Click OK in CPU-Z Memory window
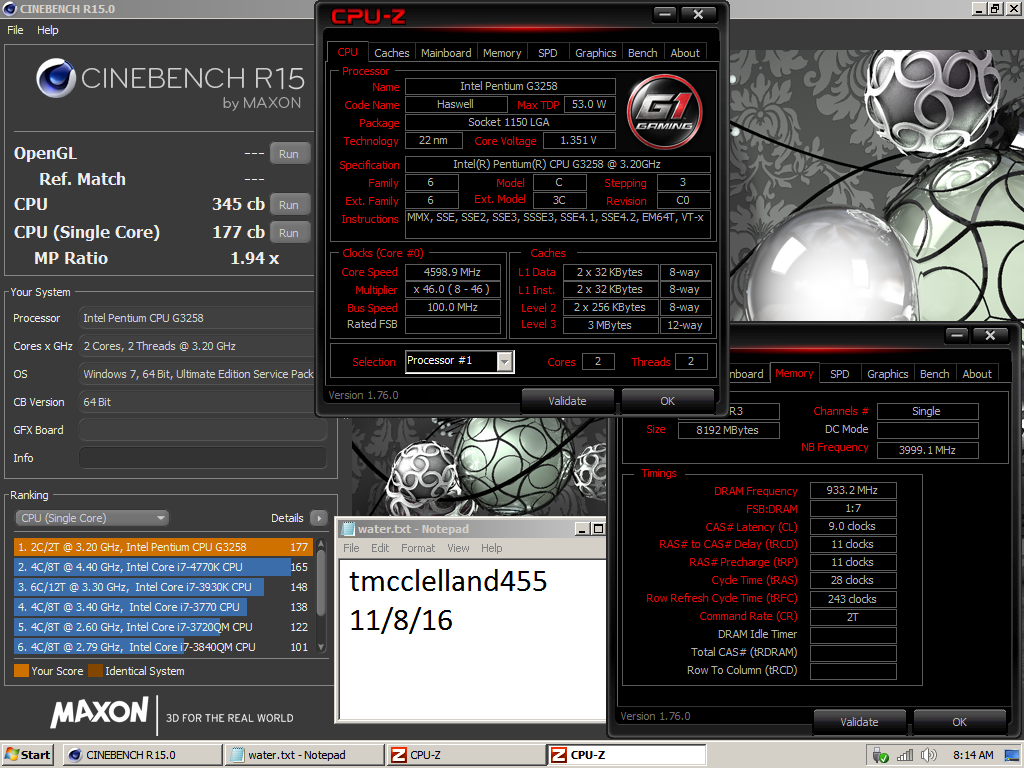The image size is (1024, 768). click(x=959, y=722)
